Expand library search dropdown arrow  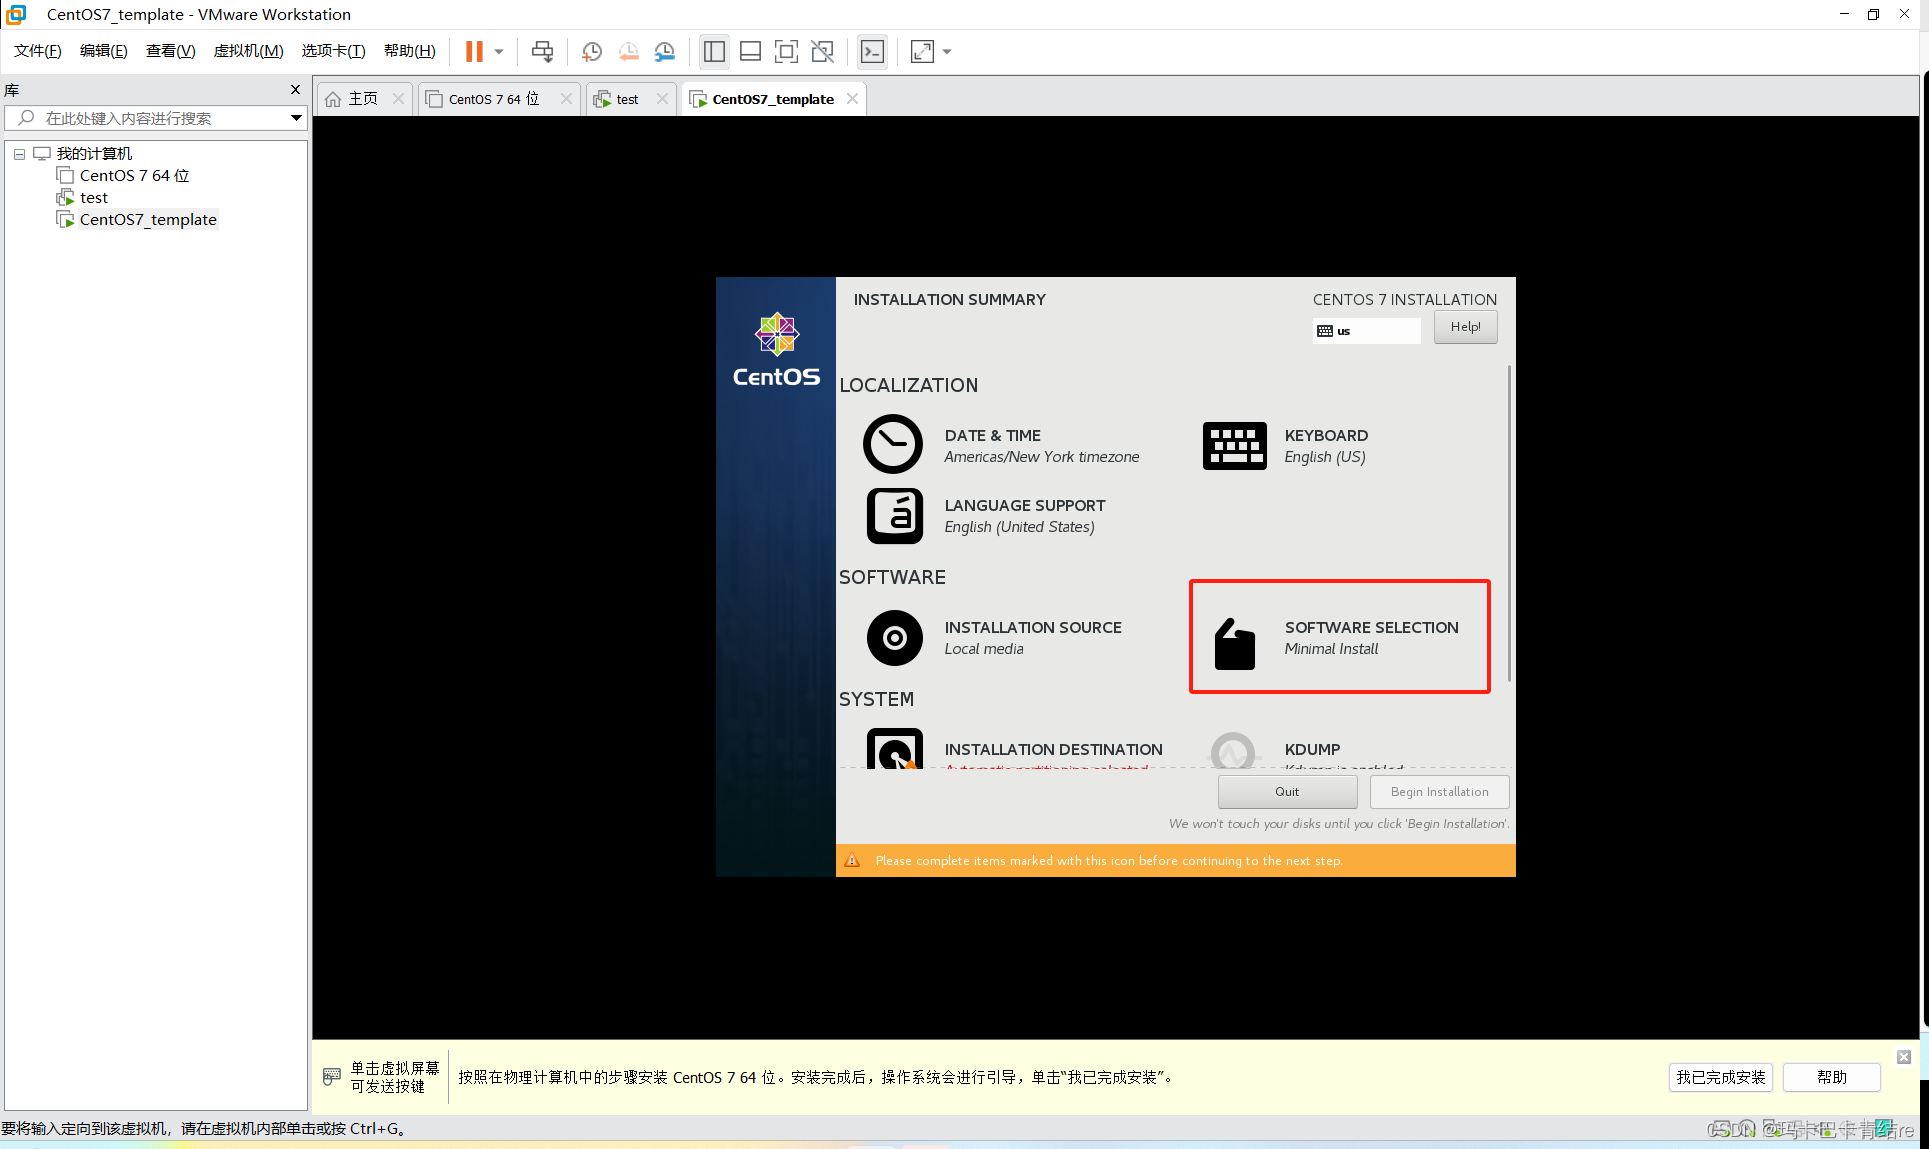296,118
